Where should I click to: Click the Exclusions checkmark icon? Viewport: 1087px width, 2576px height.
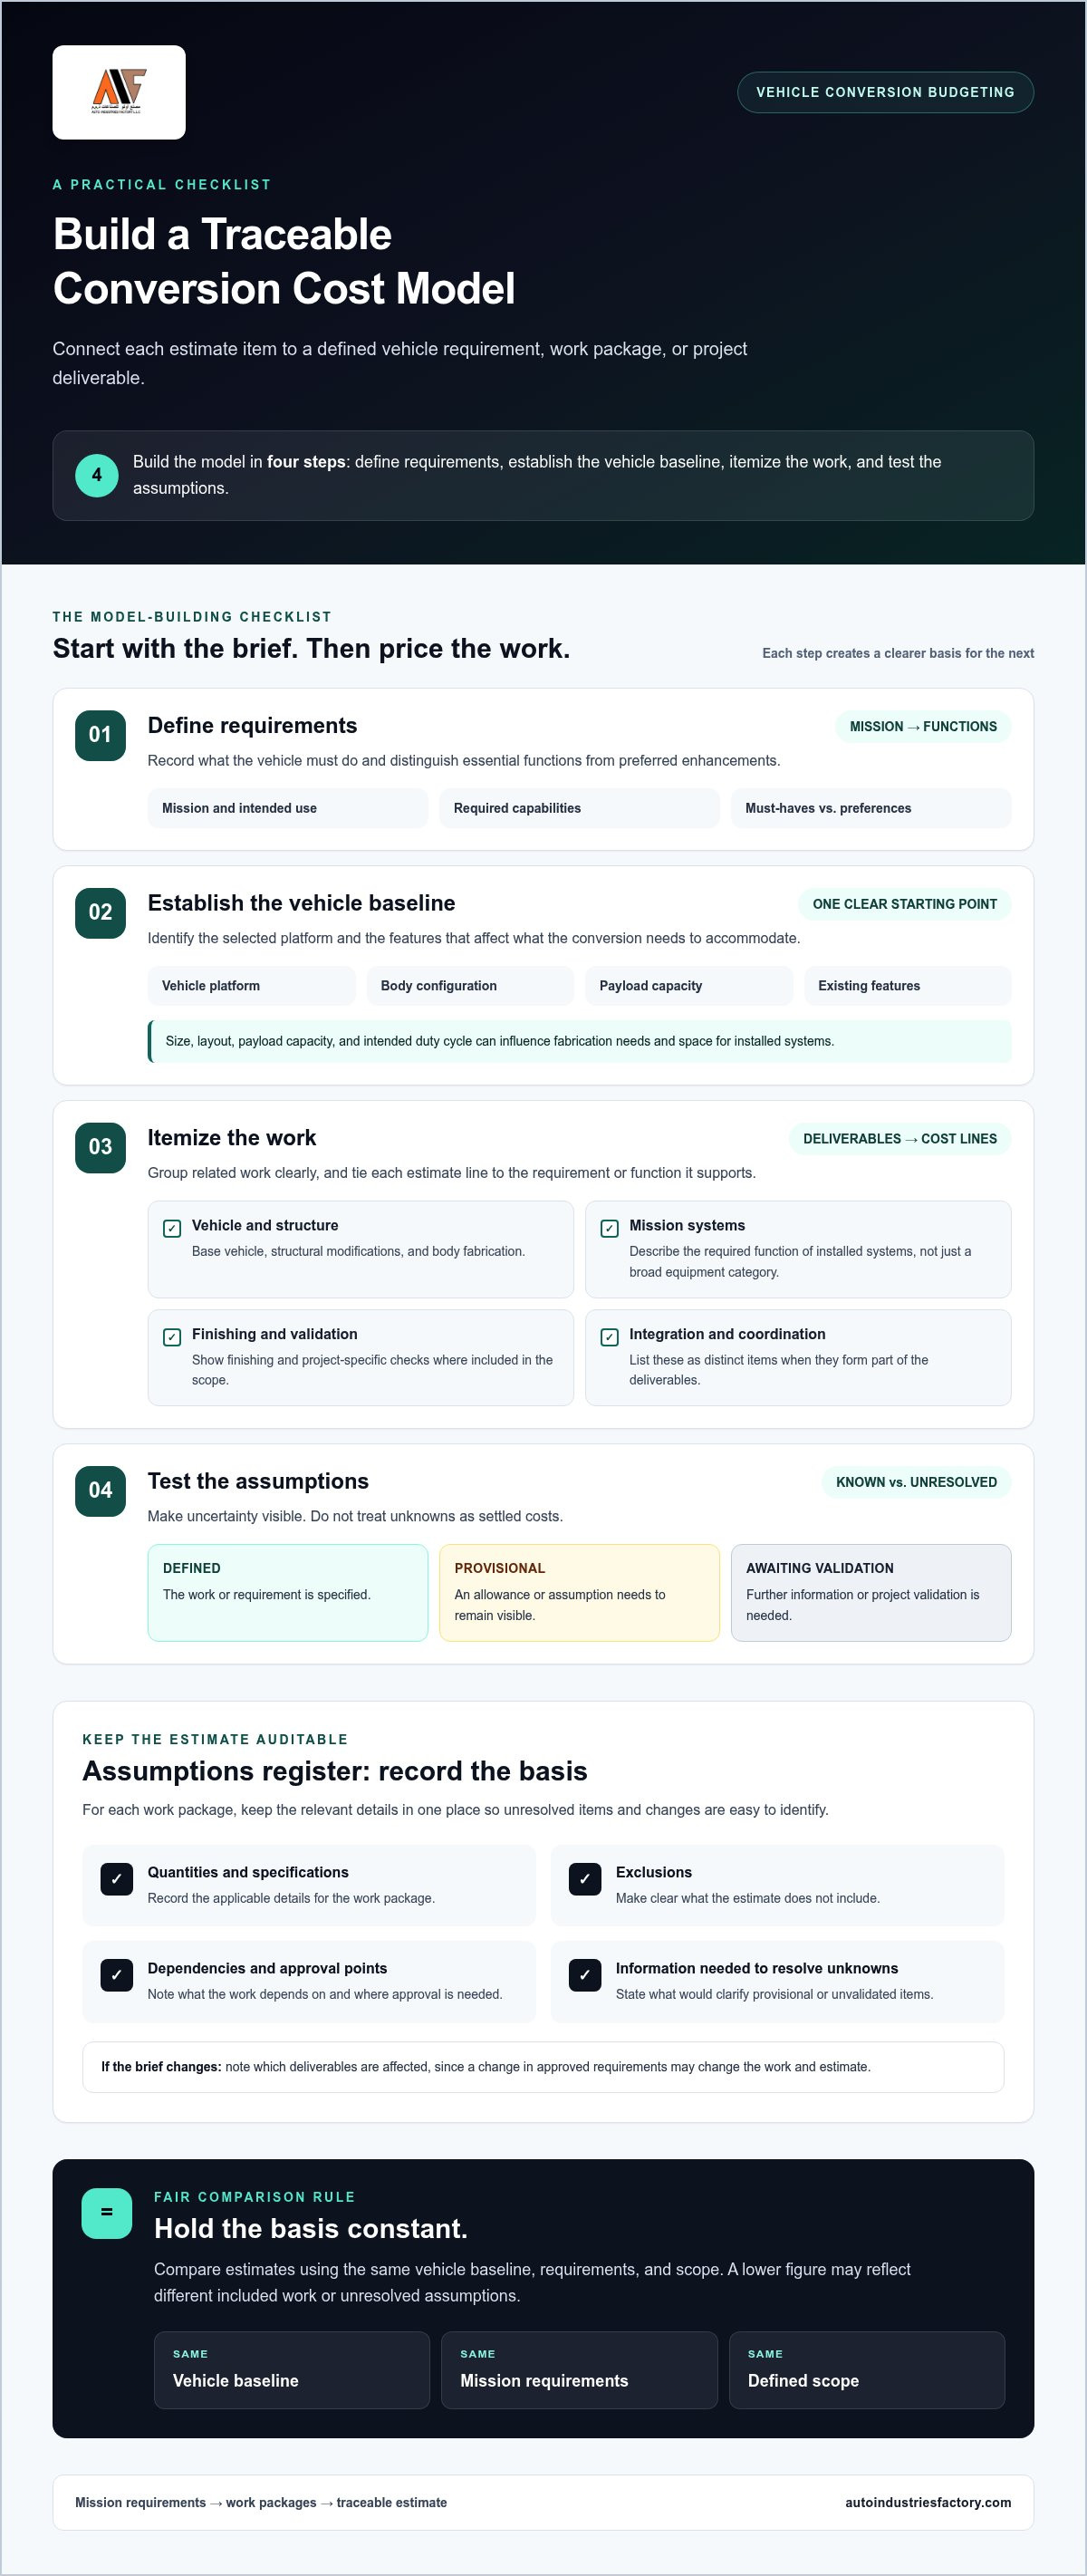click(x=585, y=1879)
